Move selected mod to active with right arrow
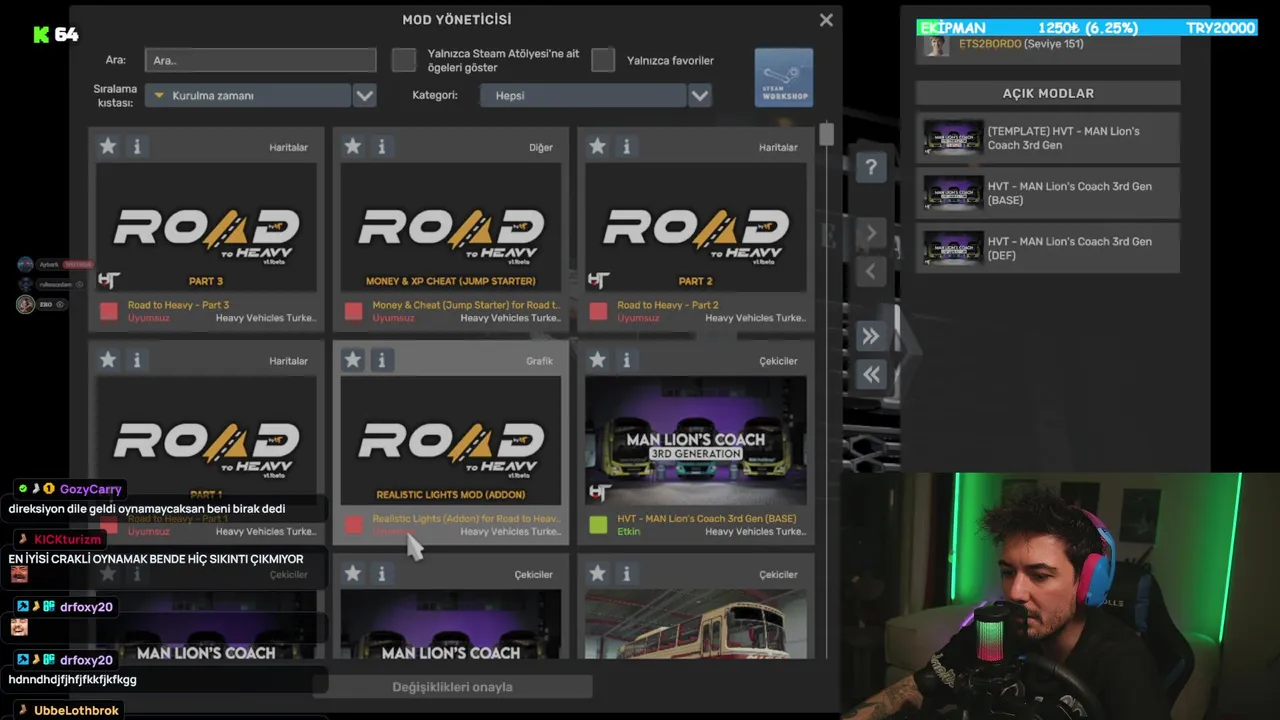The height and width of the screenshot is (720, 1280). [871, 233]
